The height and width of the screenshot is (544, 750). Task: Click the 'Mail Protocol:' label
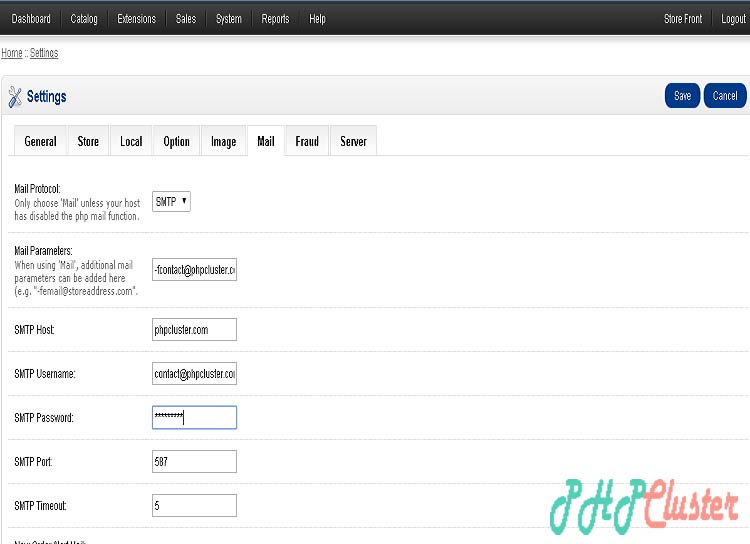37,189
